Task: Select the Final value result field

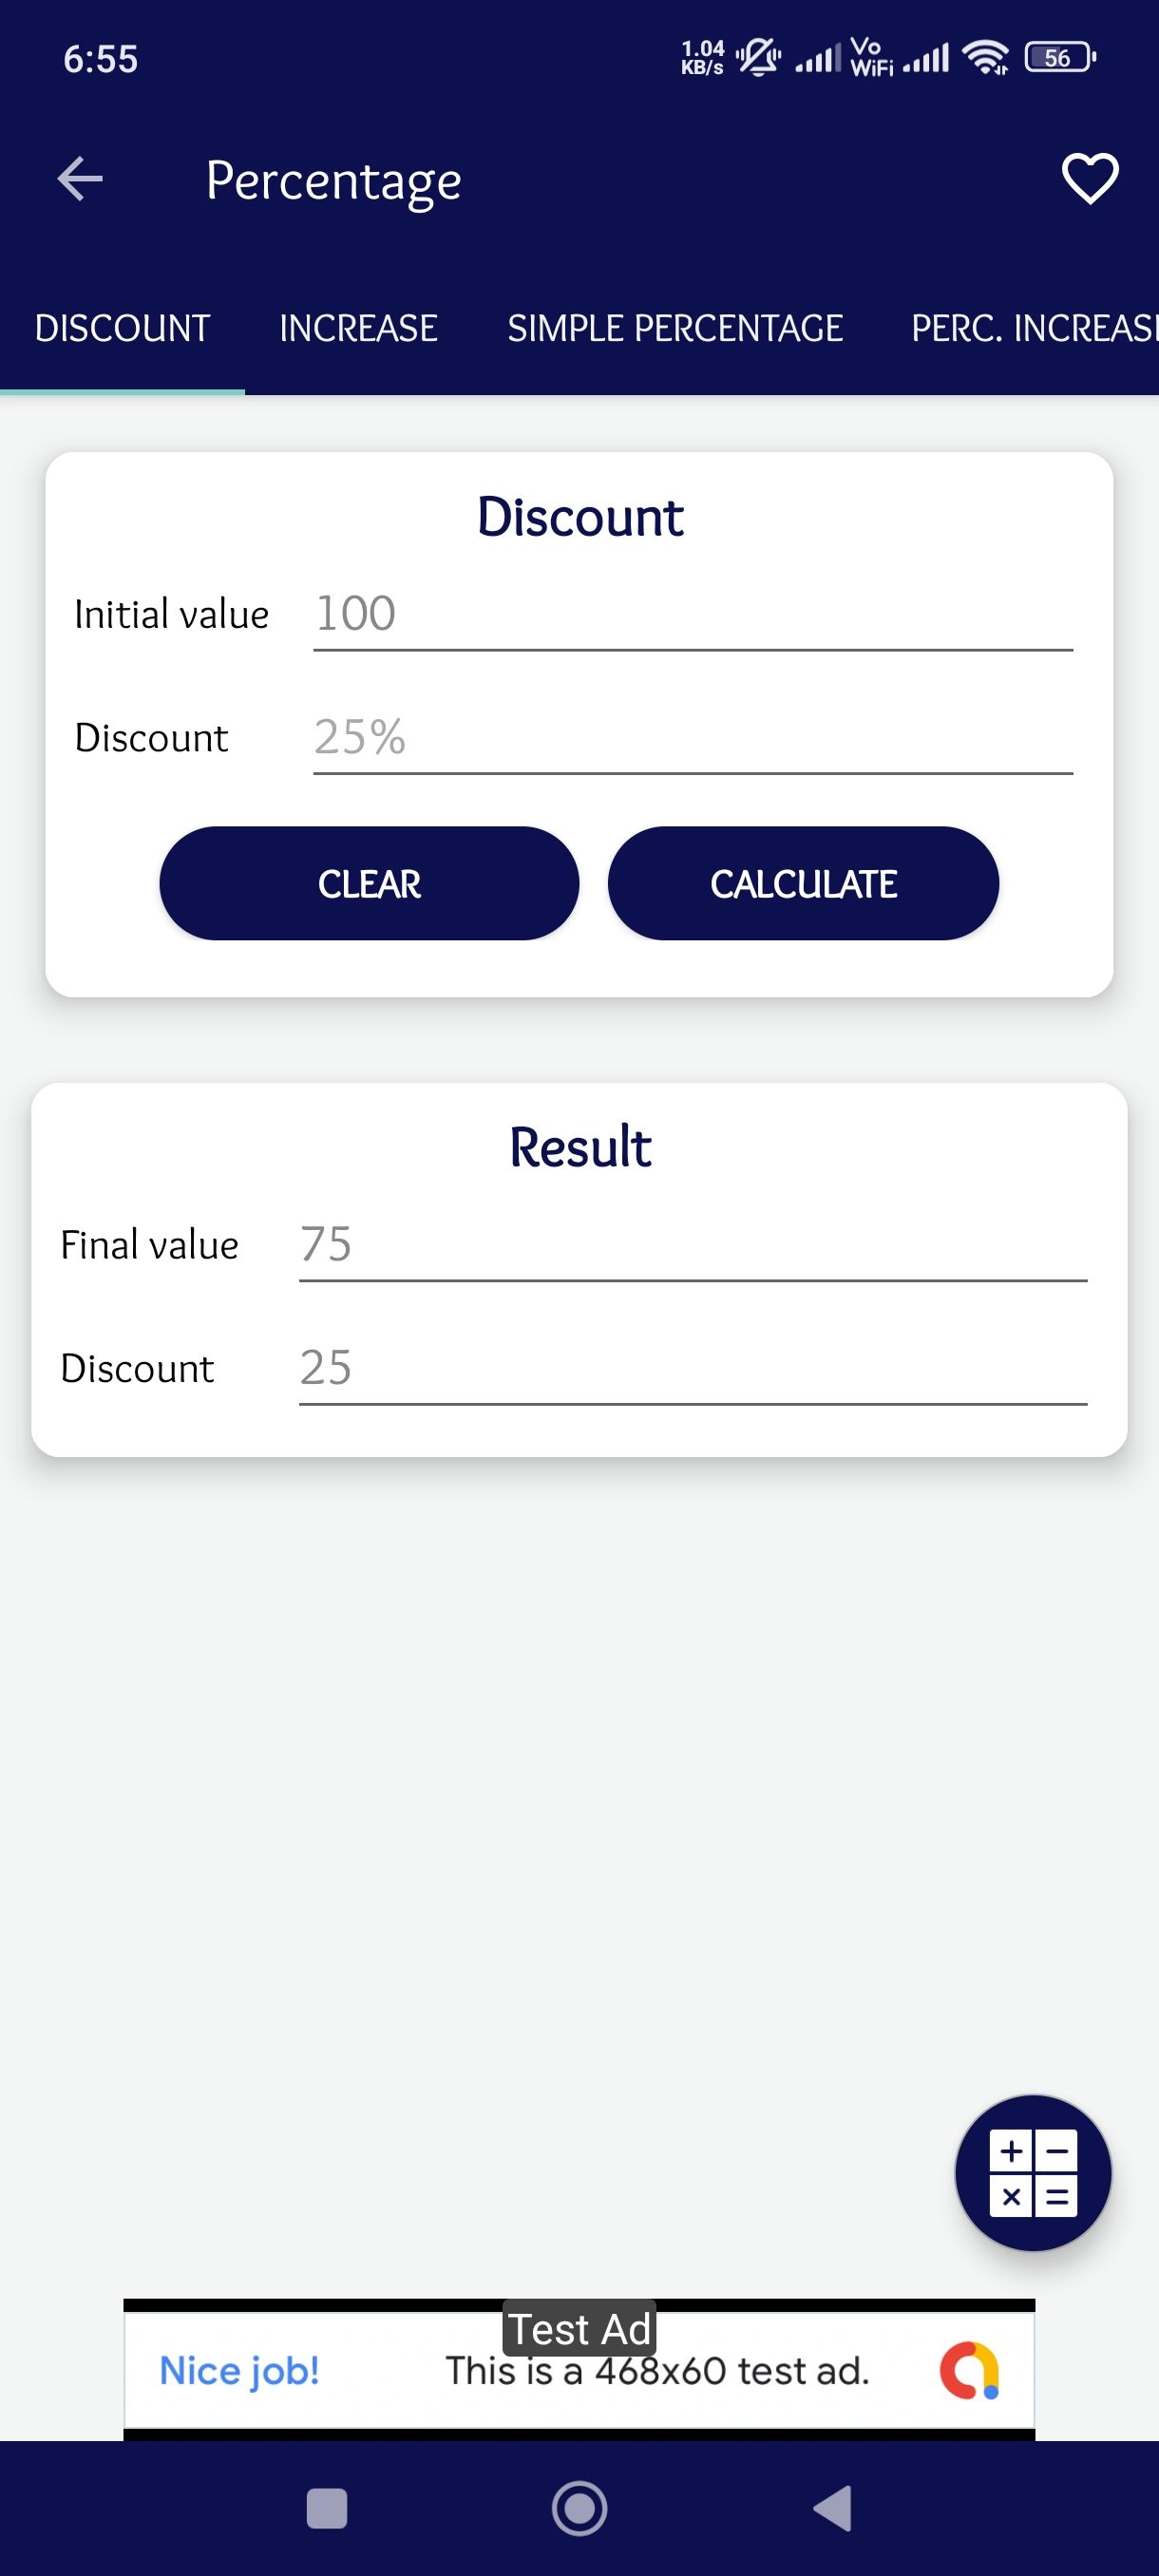Action: (x=692, y=1245)
